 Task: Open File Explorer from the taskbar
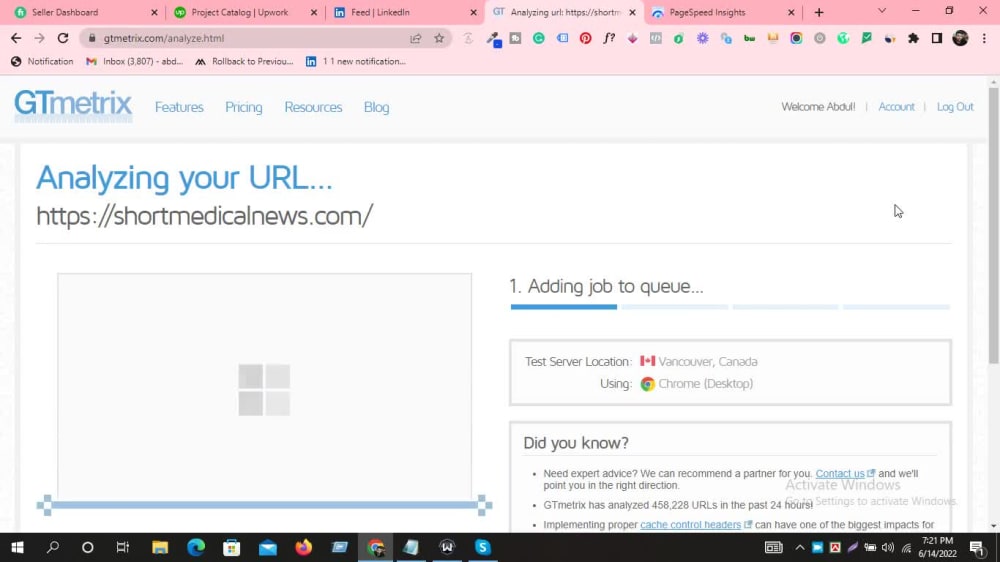pos(159,547)
